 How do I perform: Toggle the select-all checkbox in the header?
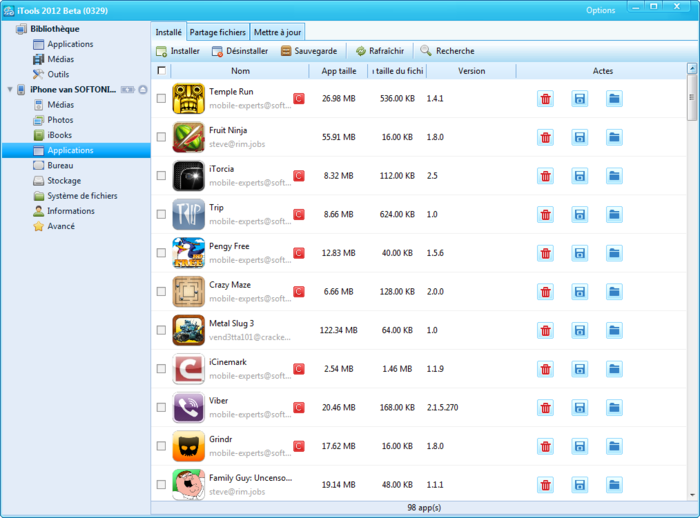click(x=161, y=71)
